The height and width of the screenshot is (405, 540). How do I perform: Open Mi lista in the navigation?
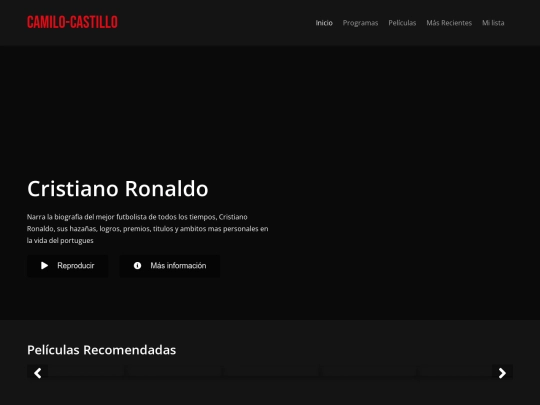point(493,23)
